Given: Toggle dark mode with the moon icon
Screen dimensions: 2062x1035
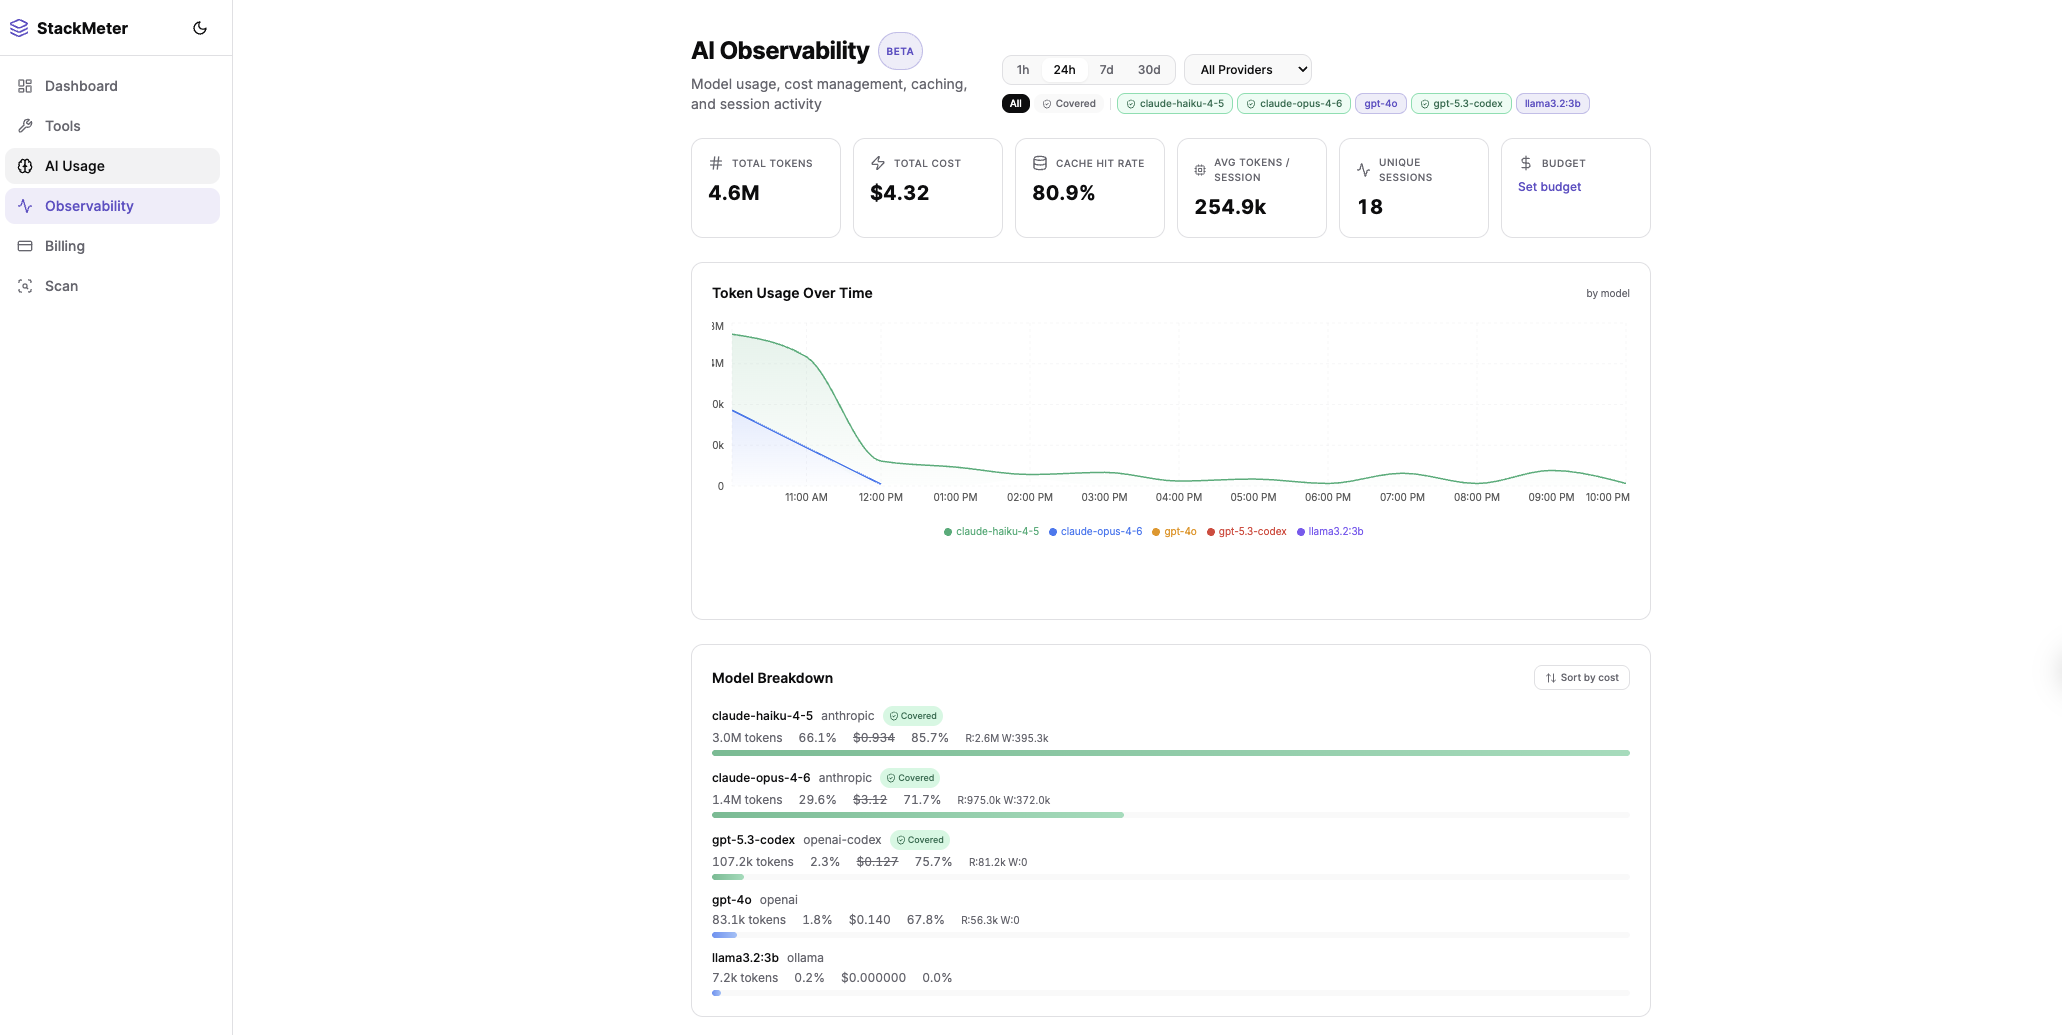Looking at the screenshot, I should pos(200,27).
